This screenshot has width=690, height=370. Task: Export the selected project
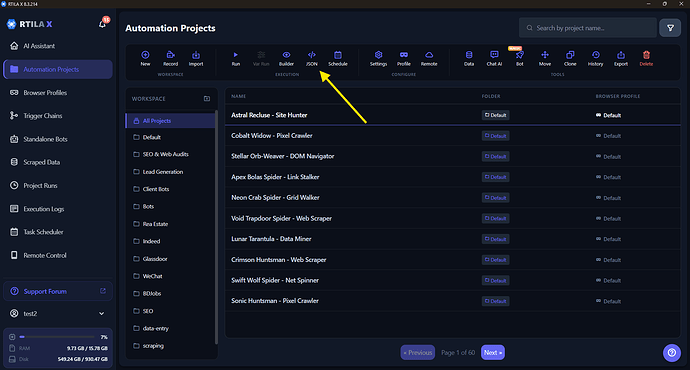621,58
